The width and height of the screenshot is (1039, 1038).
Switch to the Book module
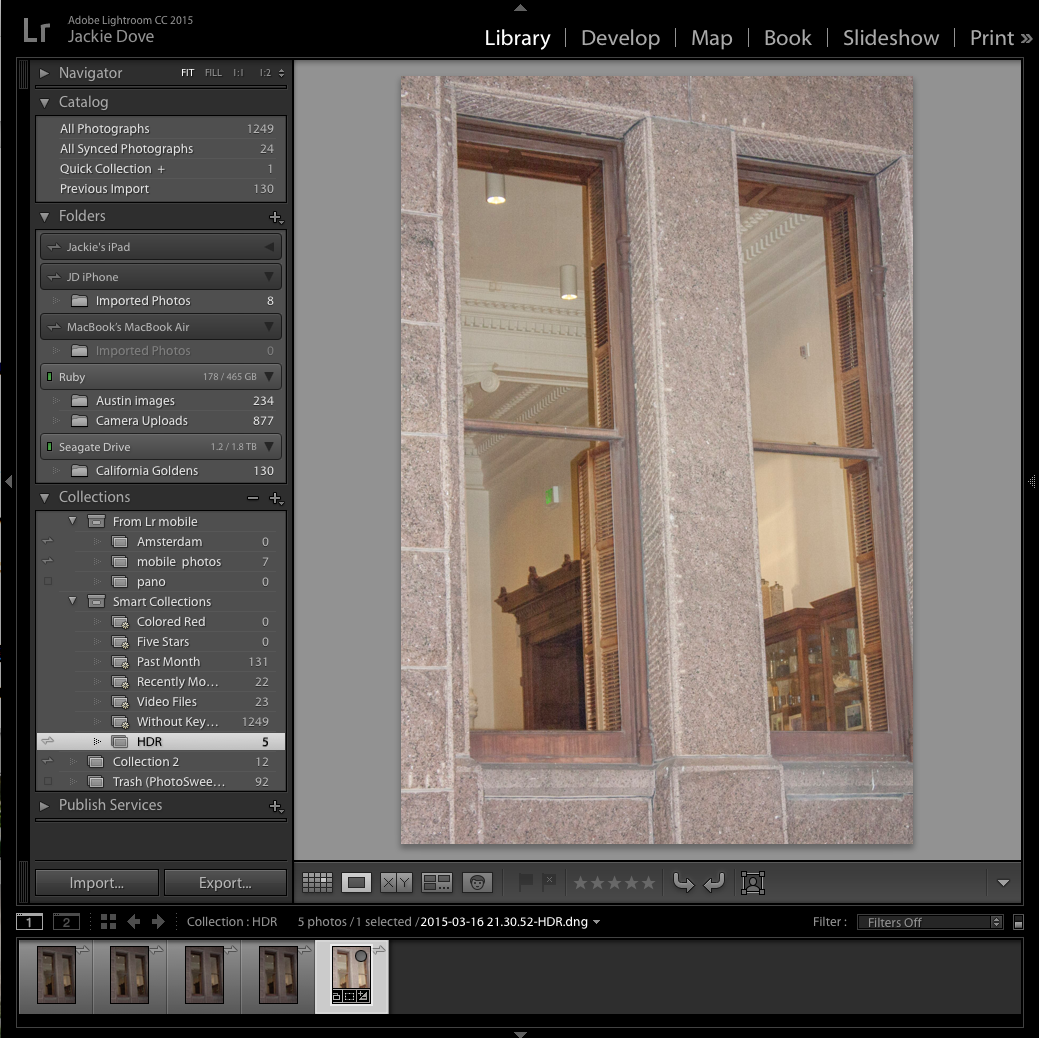point(787,38)
